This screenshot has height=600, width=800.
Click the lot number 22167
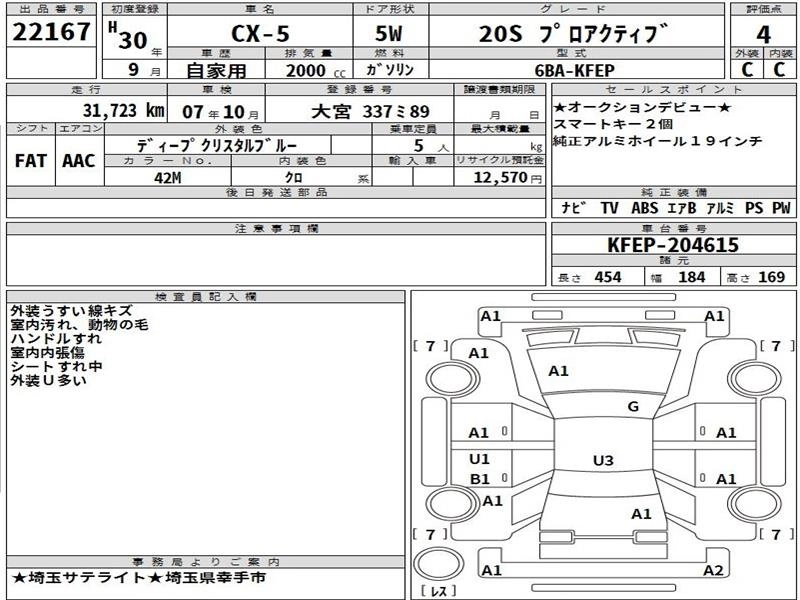point(51,32)
